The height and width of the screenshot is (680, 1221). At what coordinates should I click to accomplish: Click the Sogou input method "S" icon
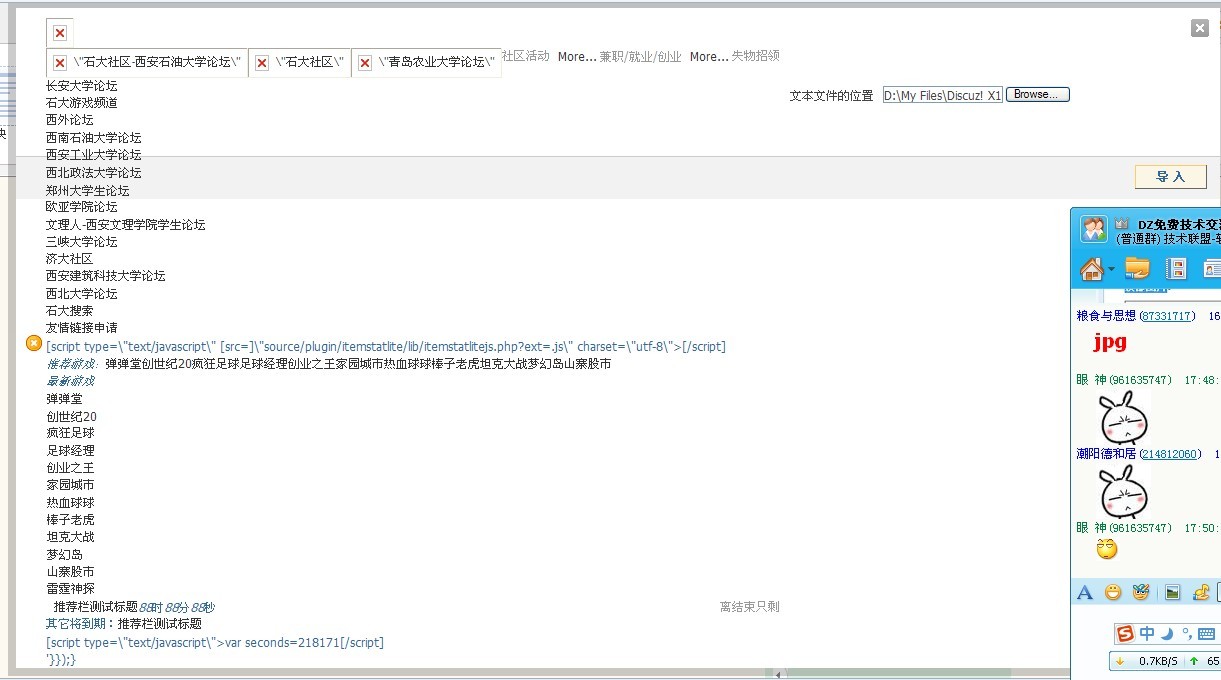click(1126, 634)
